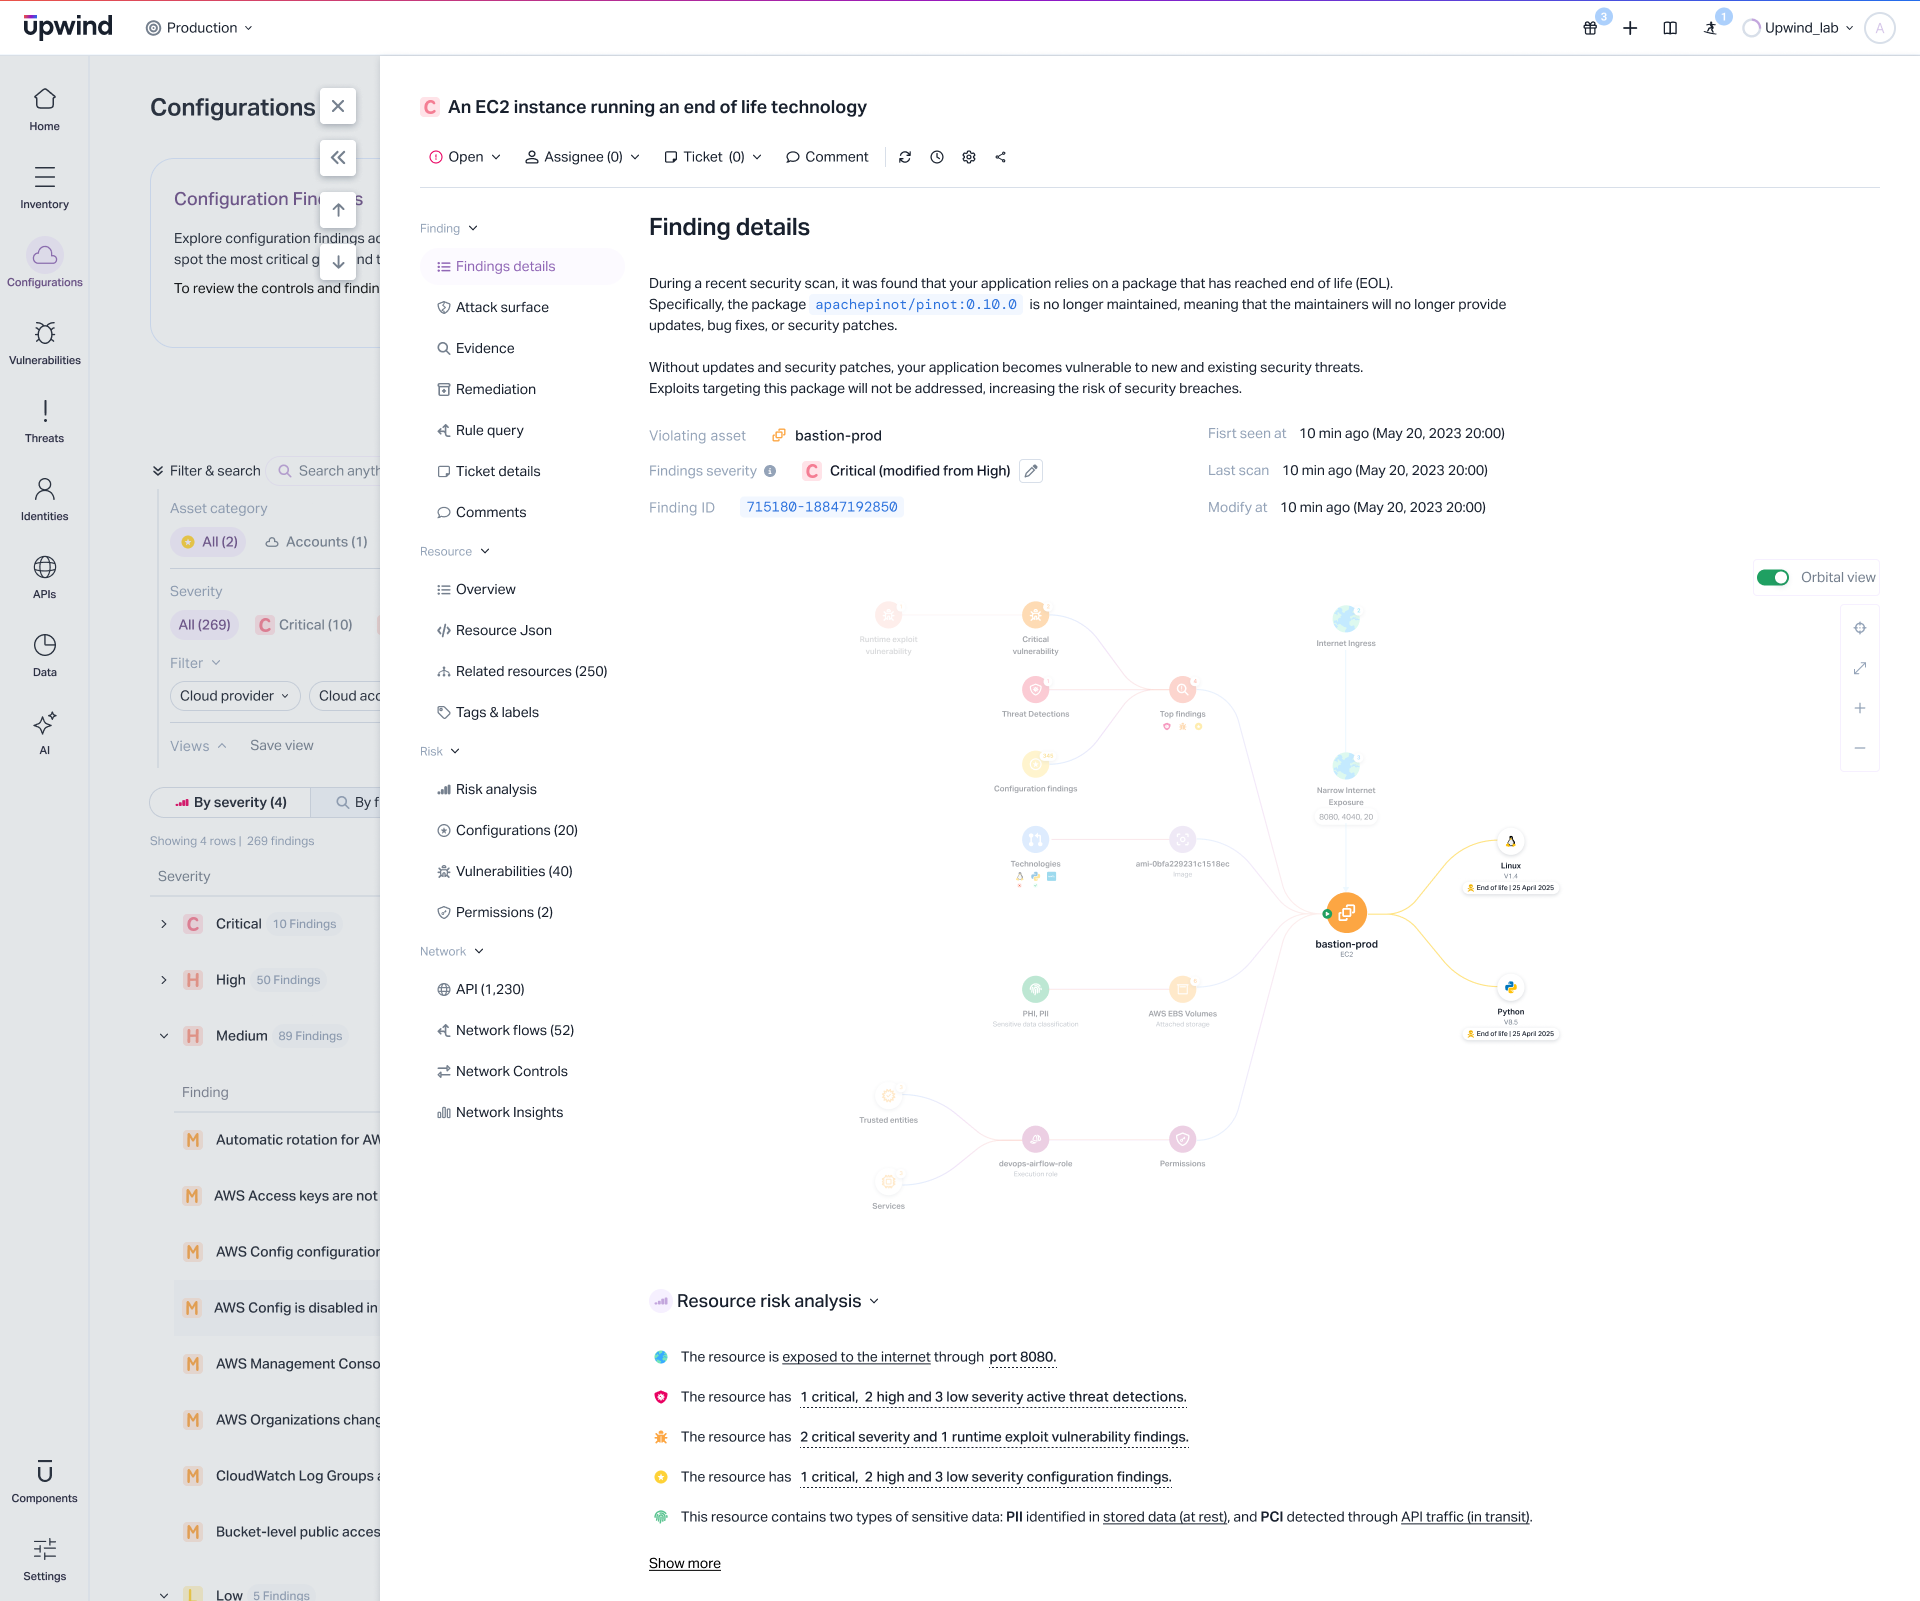Open the Assignee (0) dropdown

582,157
